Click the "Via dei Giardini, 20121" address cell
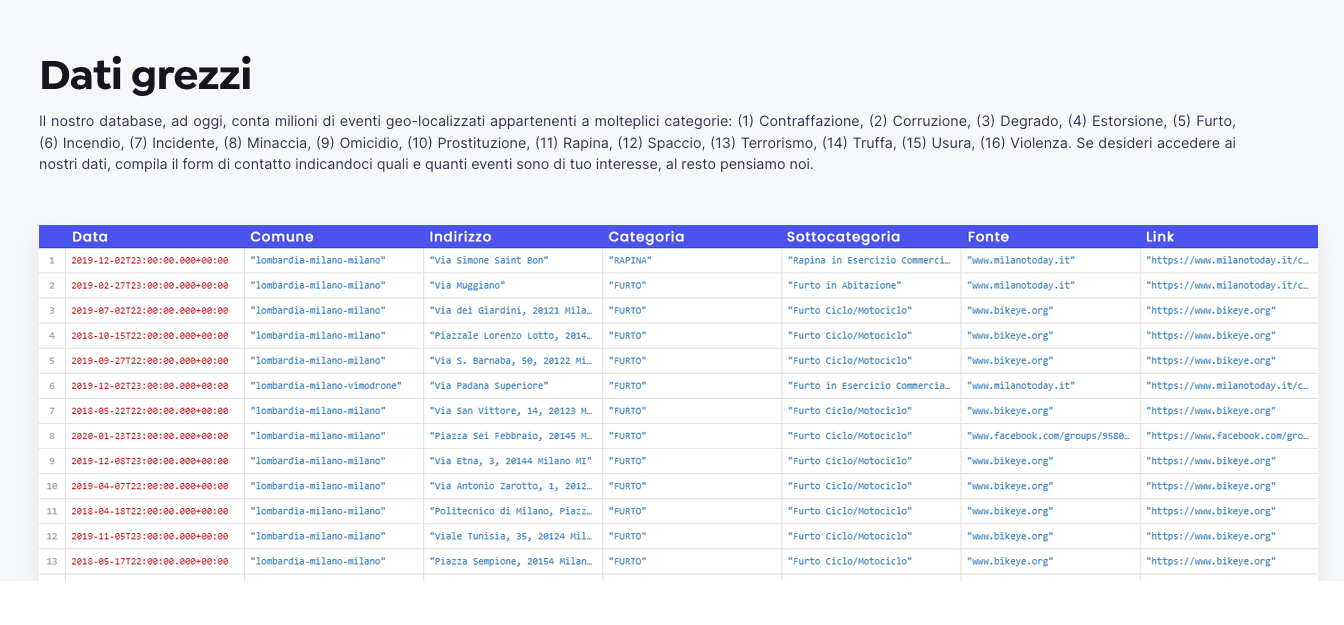 513,311
